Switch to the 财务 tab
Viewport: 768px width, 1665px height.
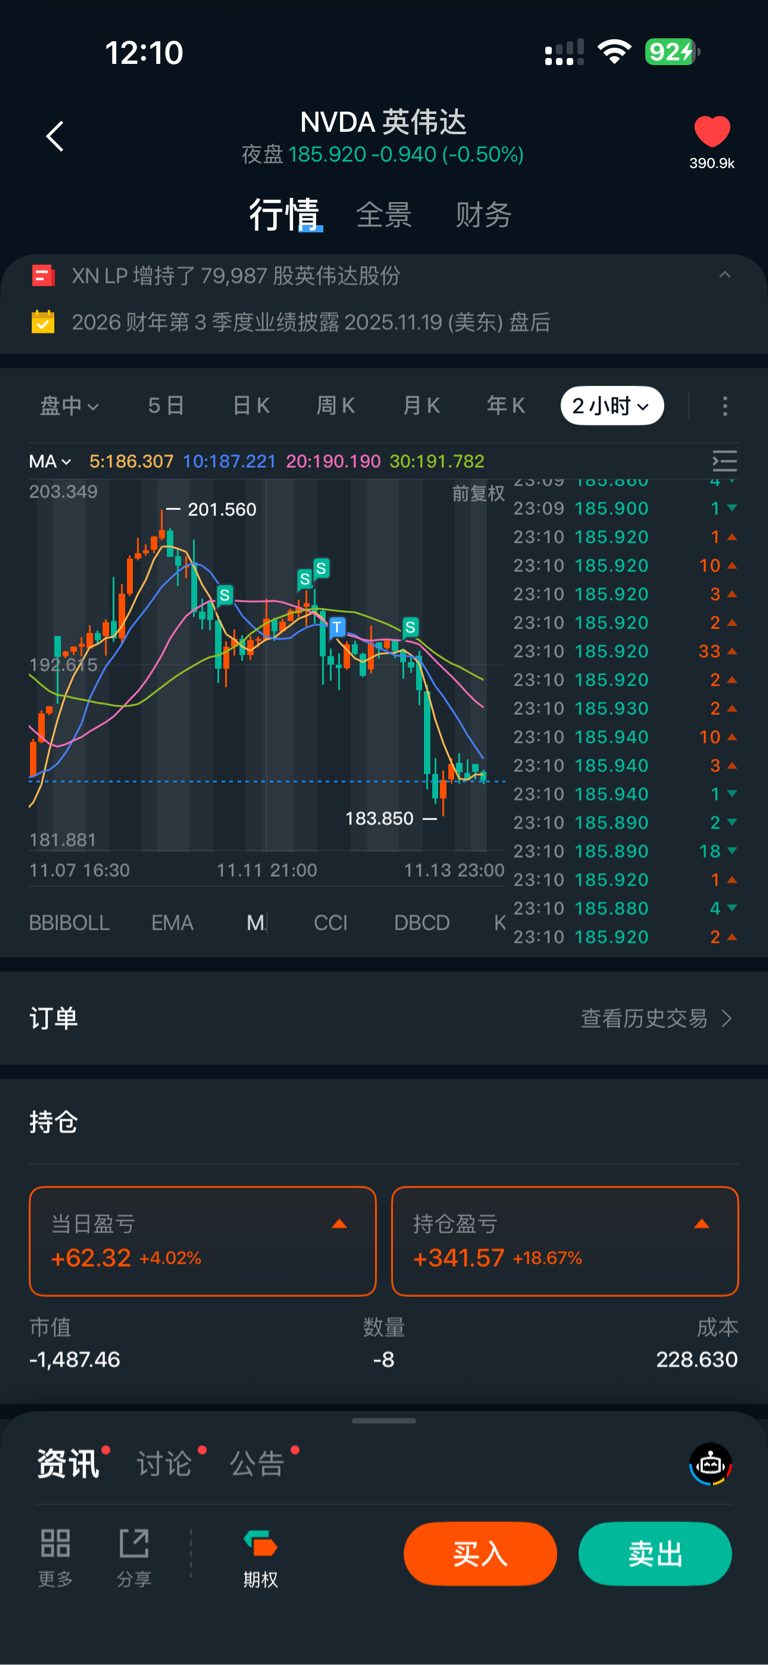pyautogui.click(x=483, y=214)
